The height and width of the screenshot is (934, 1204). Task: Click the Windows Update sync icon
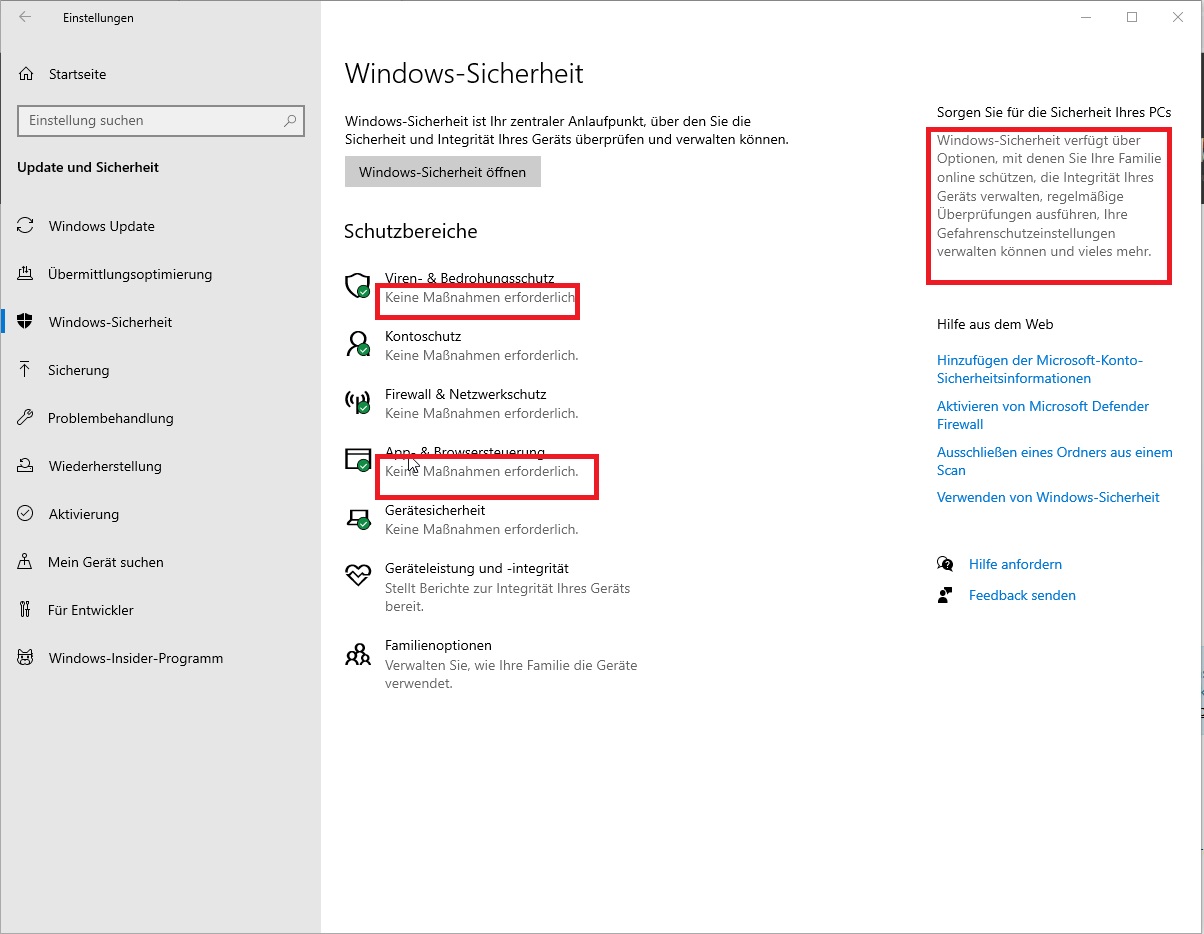[x=26, y=226]
